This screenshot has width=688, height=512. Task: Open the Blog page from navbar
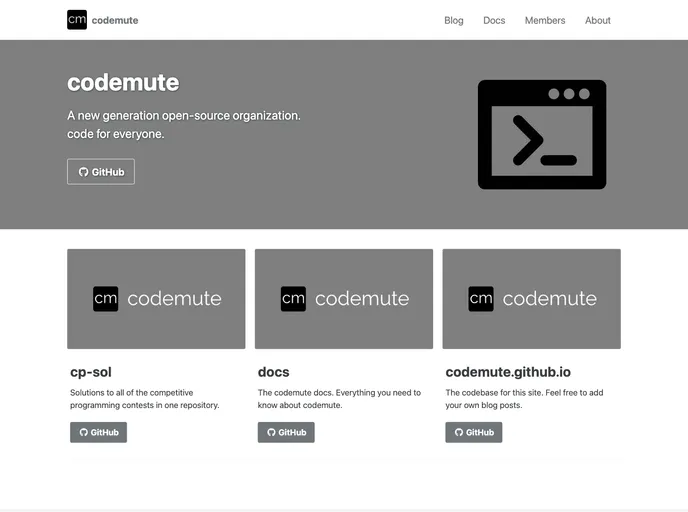pyautogui.click(x=454, y=20)
